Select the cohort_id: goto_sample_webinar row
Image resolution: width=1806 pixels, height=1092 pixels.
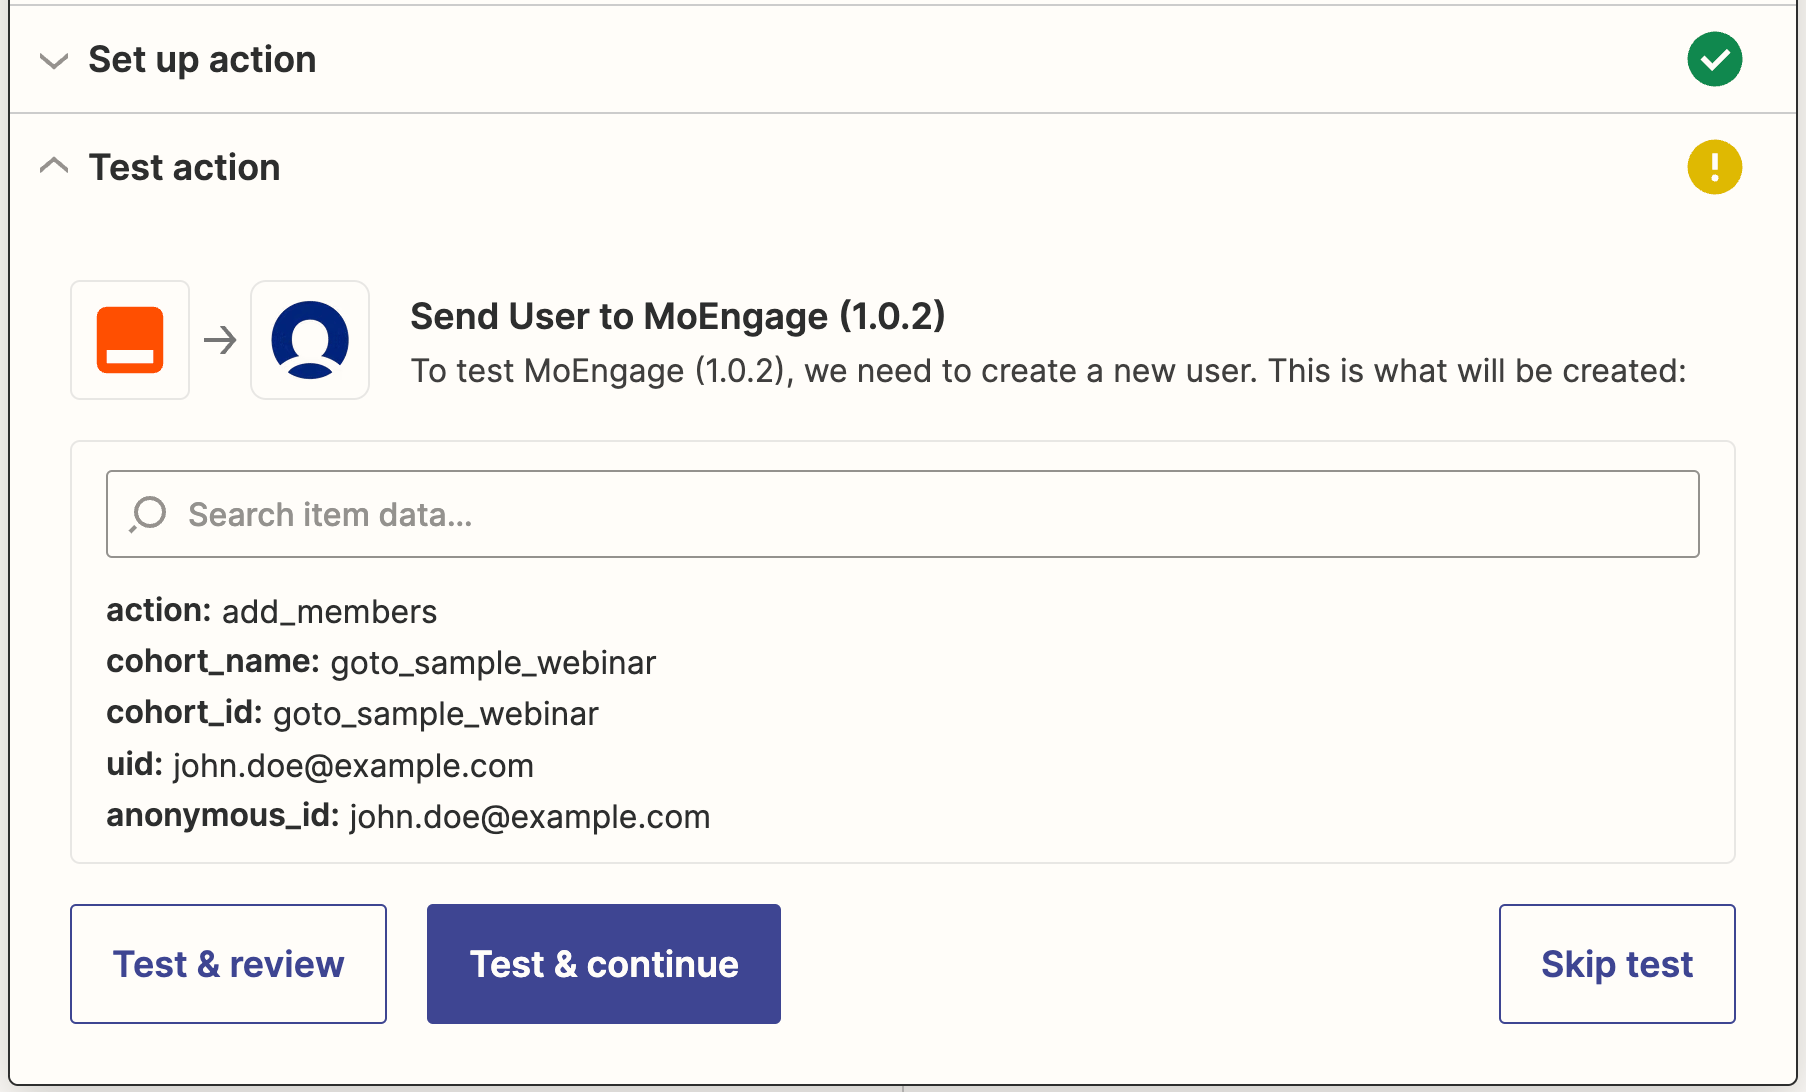point(353,713)
